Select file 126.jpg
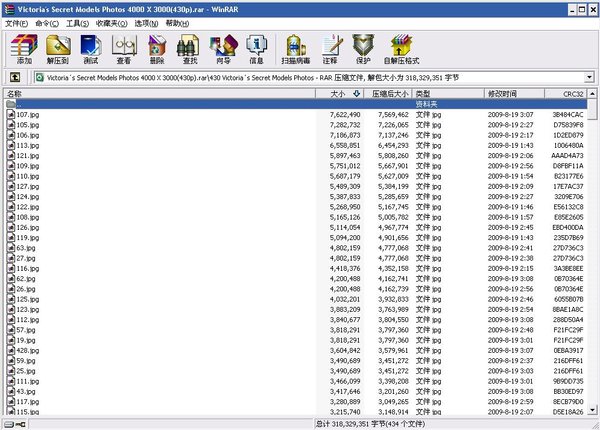This screenshot has height=430, width=600. point(28,228)
